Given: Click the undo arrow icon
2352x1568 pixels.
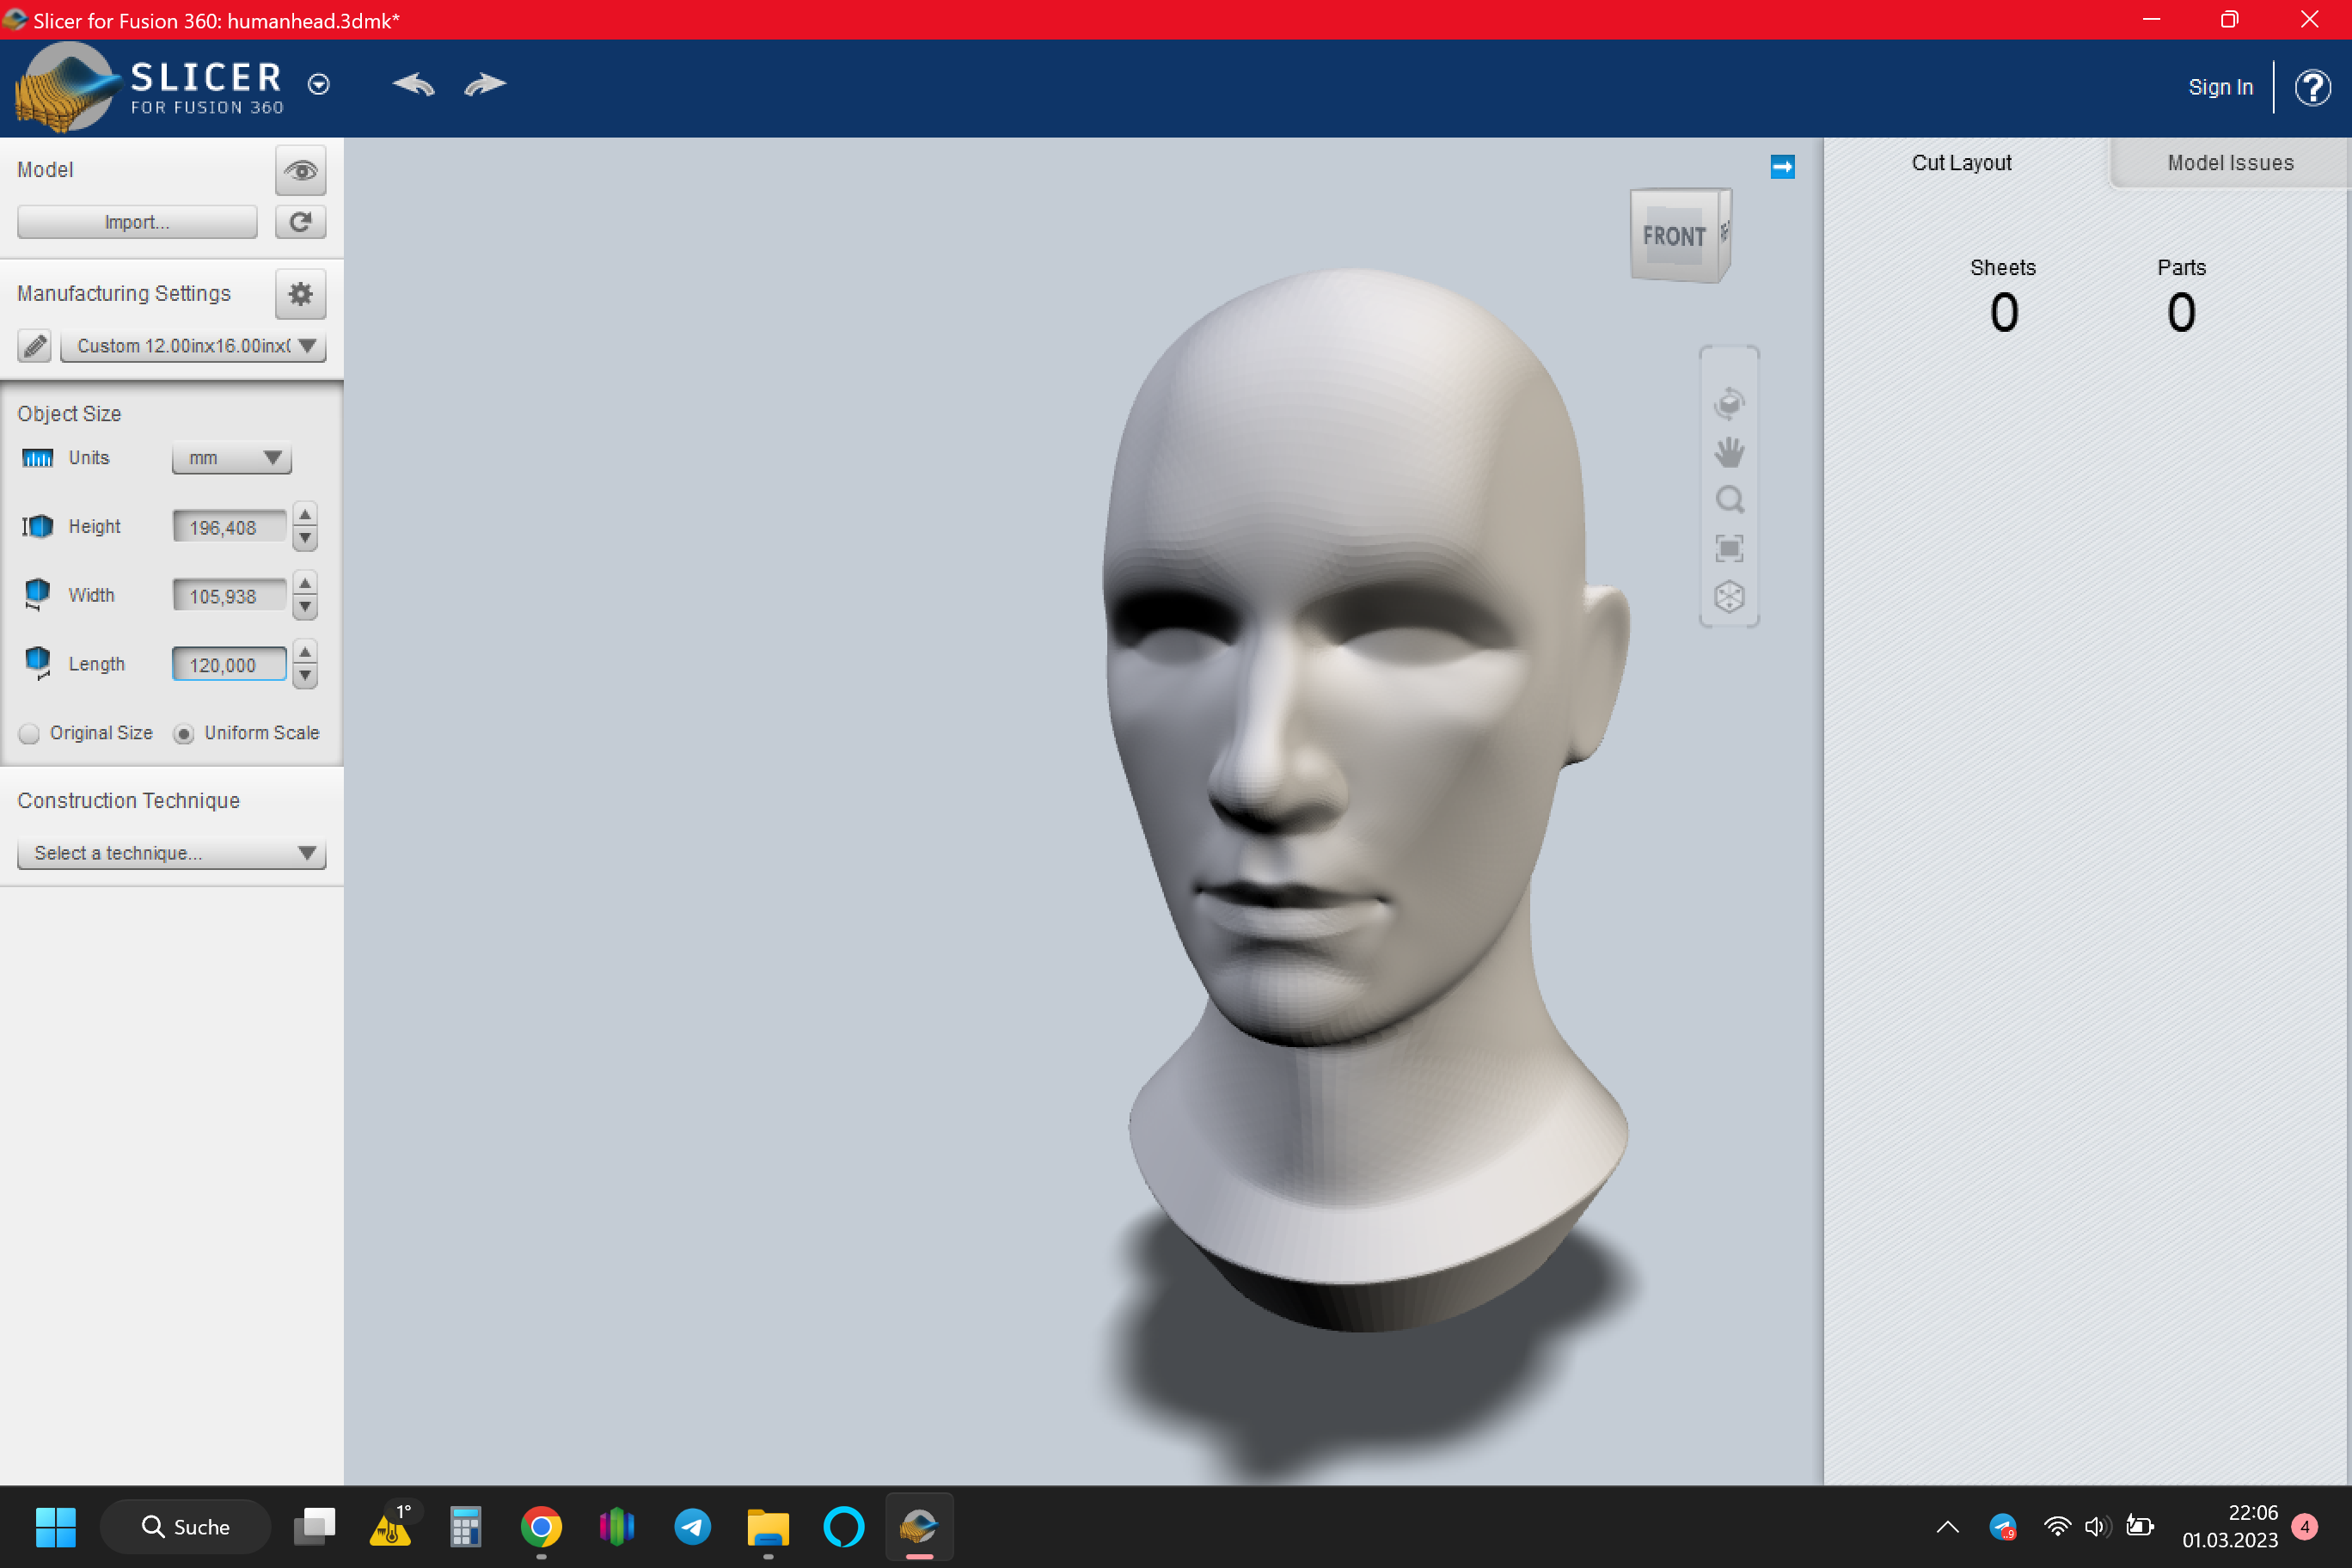Looking at the screenshot, I should point(413,85).
